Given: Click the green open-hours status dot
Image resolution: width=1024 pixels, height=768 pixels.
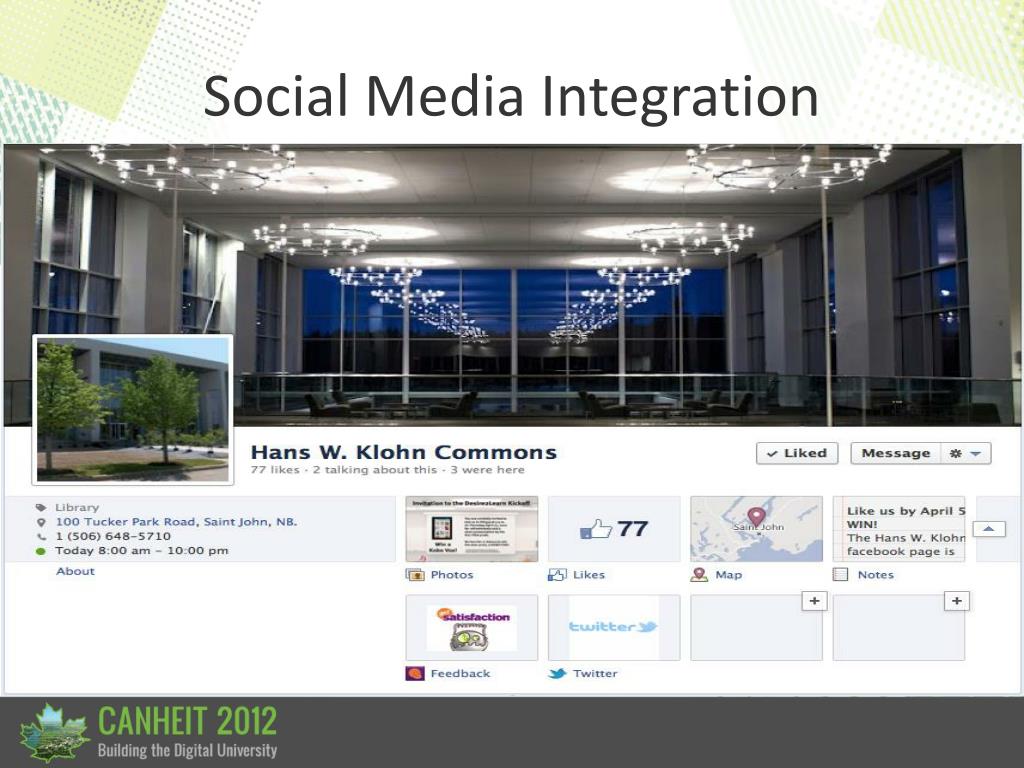Looking at the screenshot, I should (40, 551).
